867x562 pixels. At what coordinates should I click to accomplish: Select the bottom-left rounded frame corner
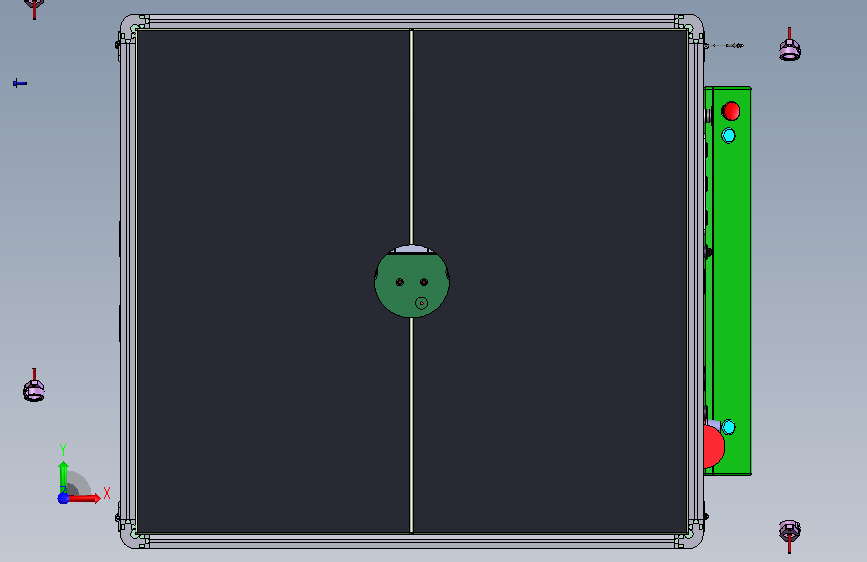pyautogui.click(x=130, y=538)
